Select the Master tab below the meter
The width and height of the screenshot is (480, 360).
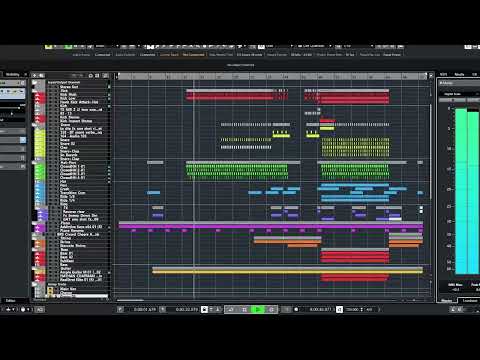coord(447,300)
